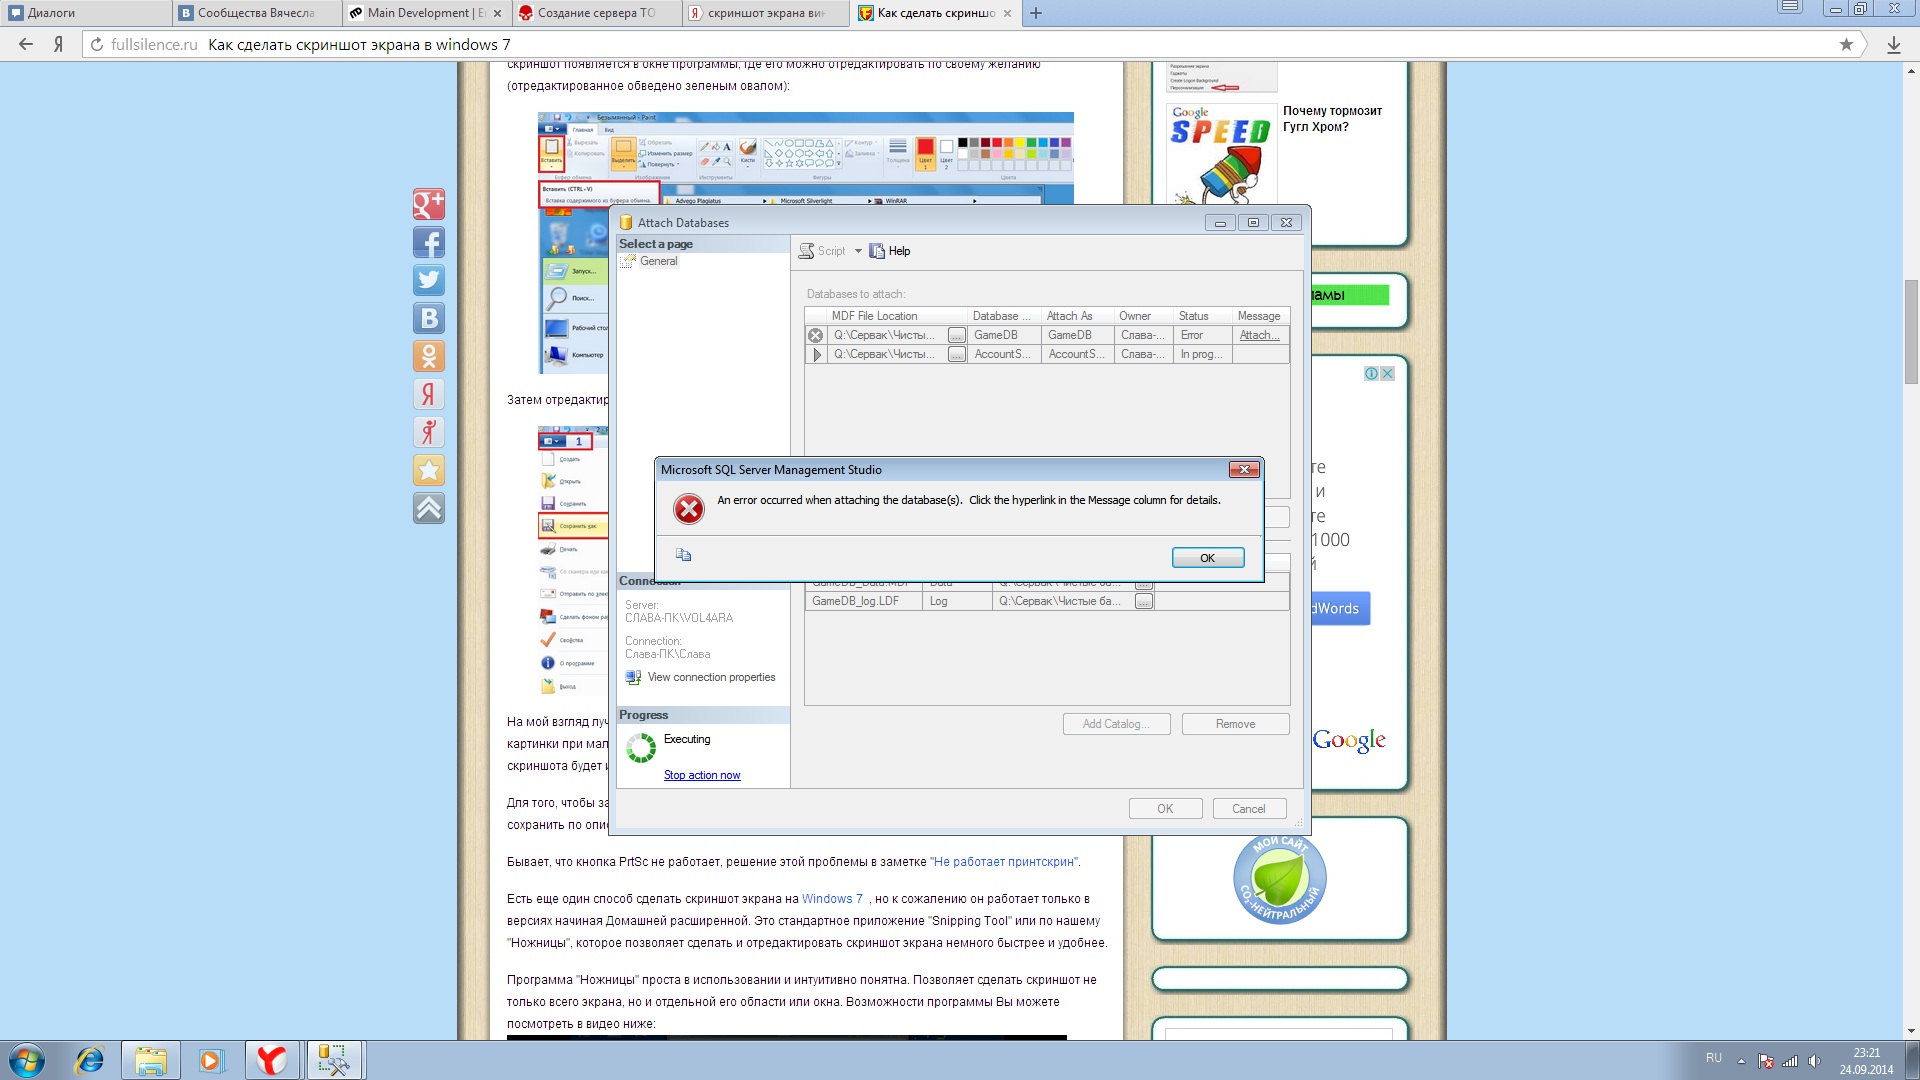Open 'Почему тормозит Гугл Хром?' article link
Image resolution: width=1920 pixels, height=1080 pixels.
click(1332, 118)
